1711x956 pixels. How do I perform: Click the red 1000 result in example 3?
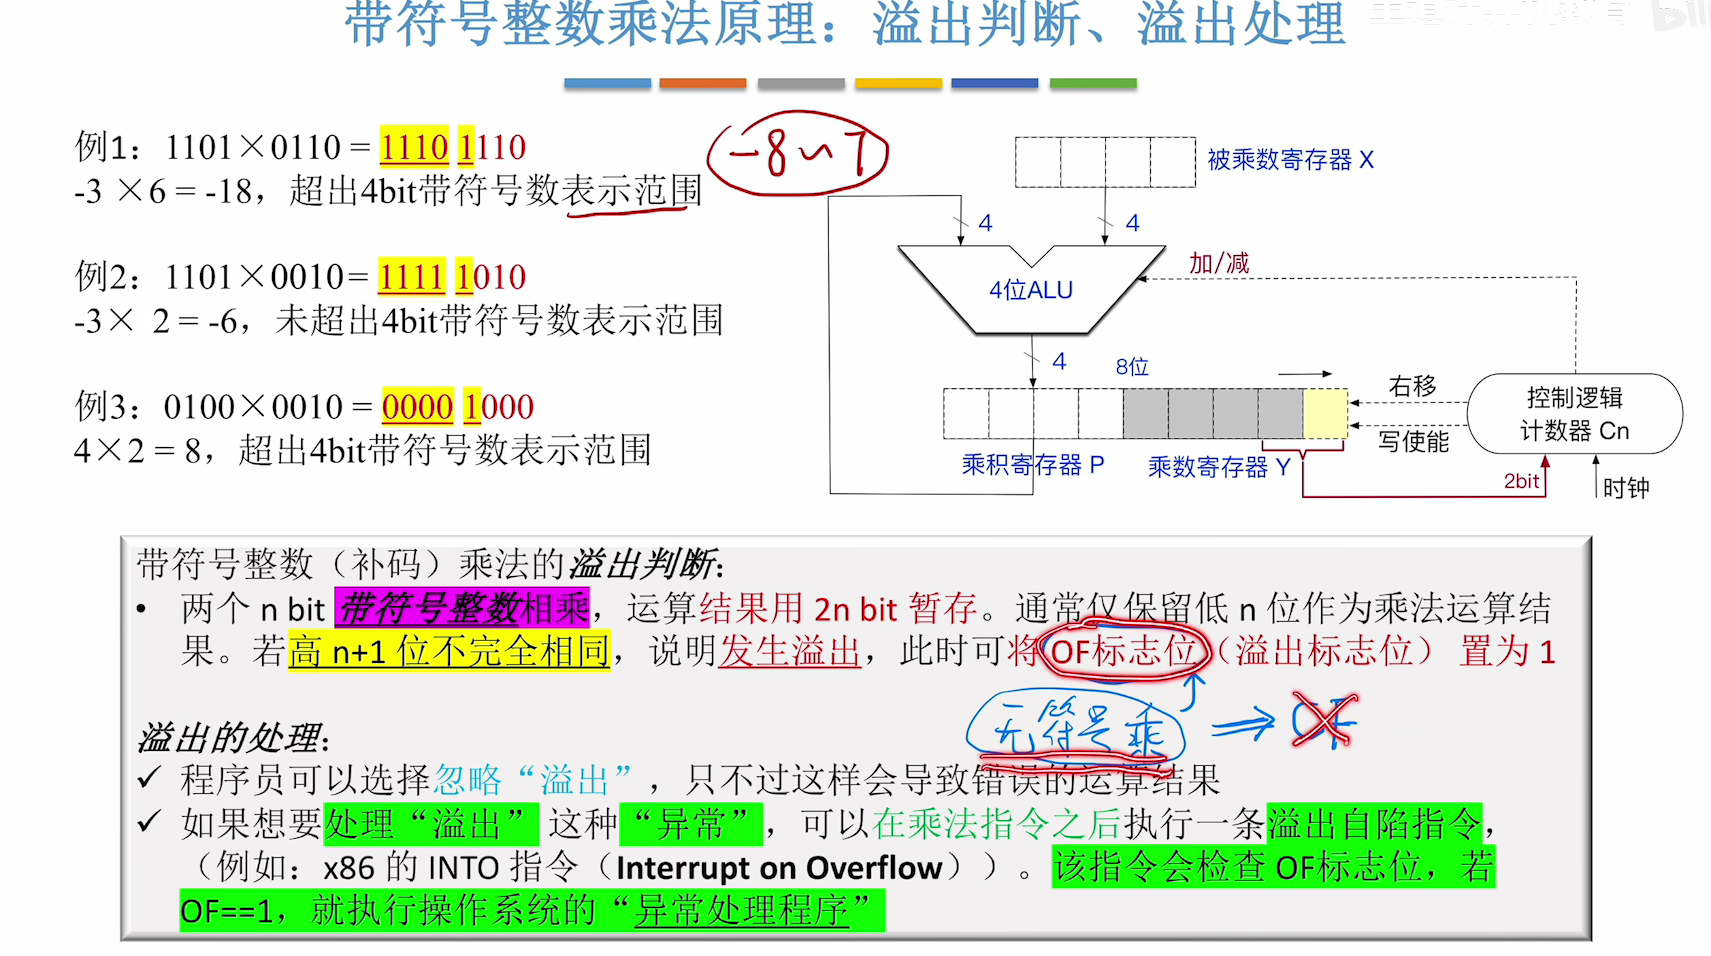[498, 407]
